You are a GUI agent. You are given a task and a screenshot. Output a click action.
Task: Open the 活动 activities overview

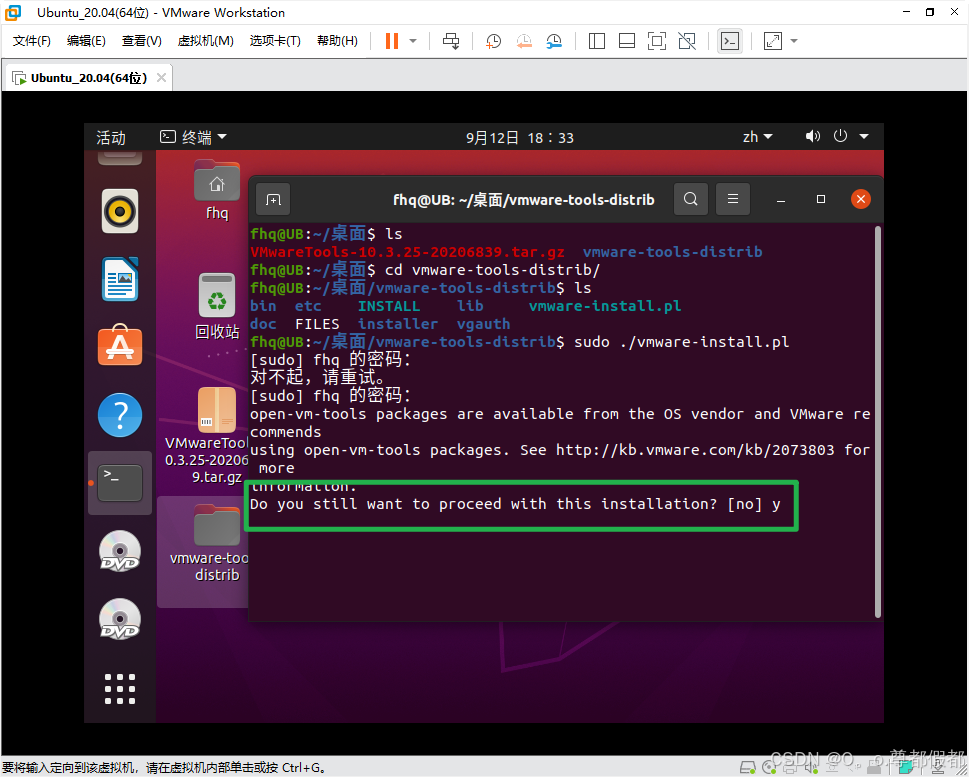click(x=111, y=137)
